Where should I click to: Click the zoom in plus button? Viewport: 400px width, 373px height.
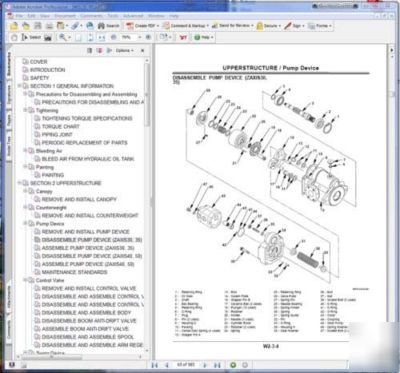148,37
